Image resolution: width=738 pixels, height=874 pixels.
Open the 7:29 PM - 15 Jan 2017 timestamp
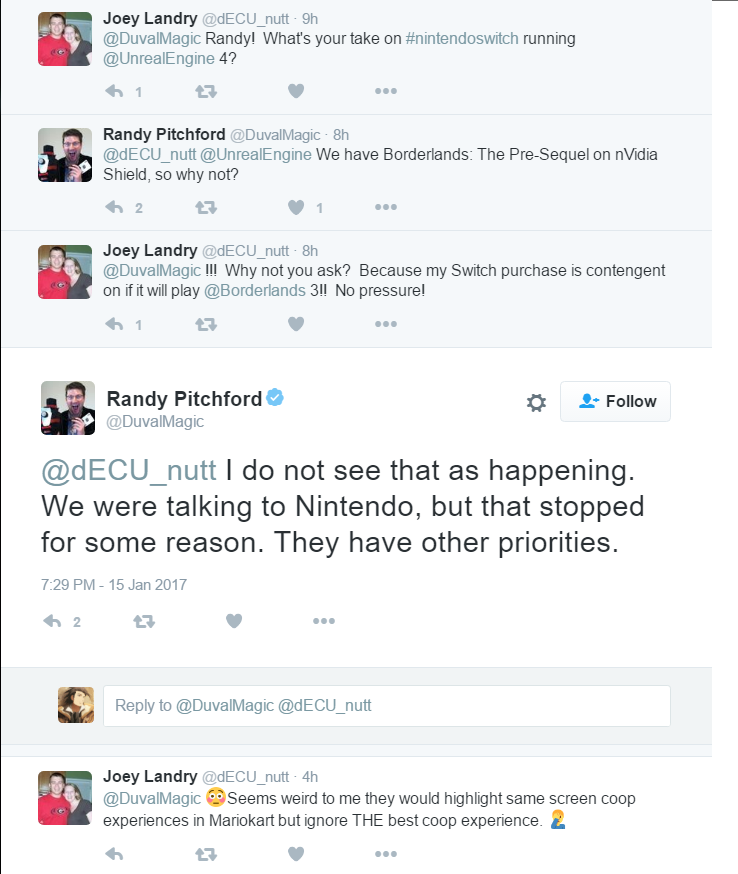tap(114, 585)
